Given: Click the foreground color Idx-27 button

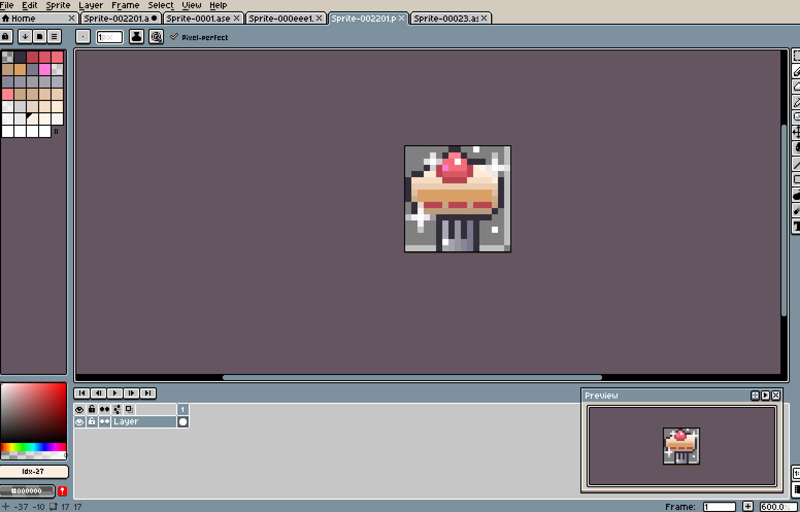Looking at the screenshot, I should [34, 472].
